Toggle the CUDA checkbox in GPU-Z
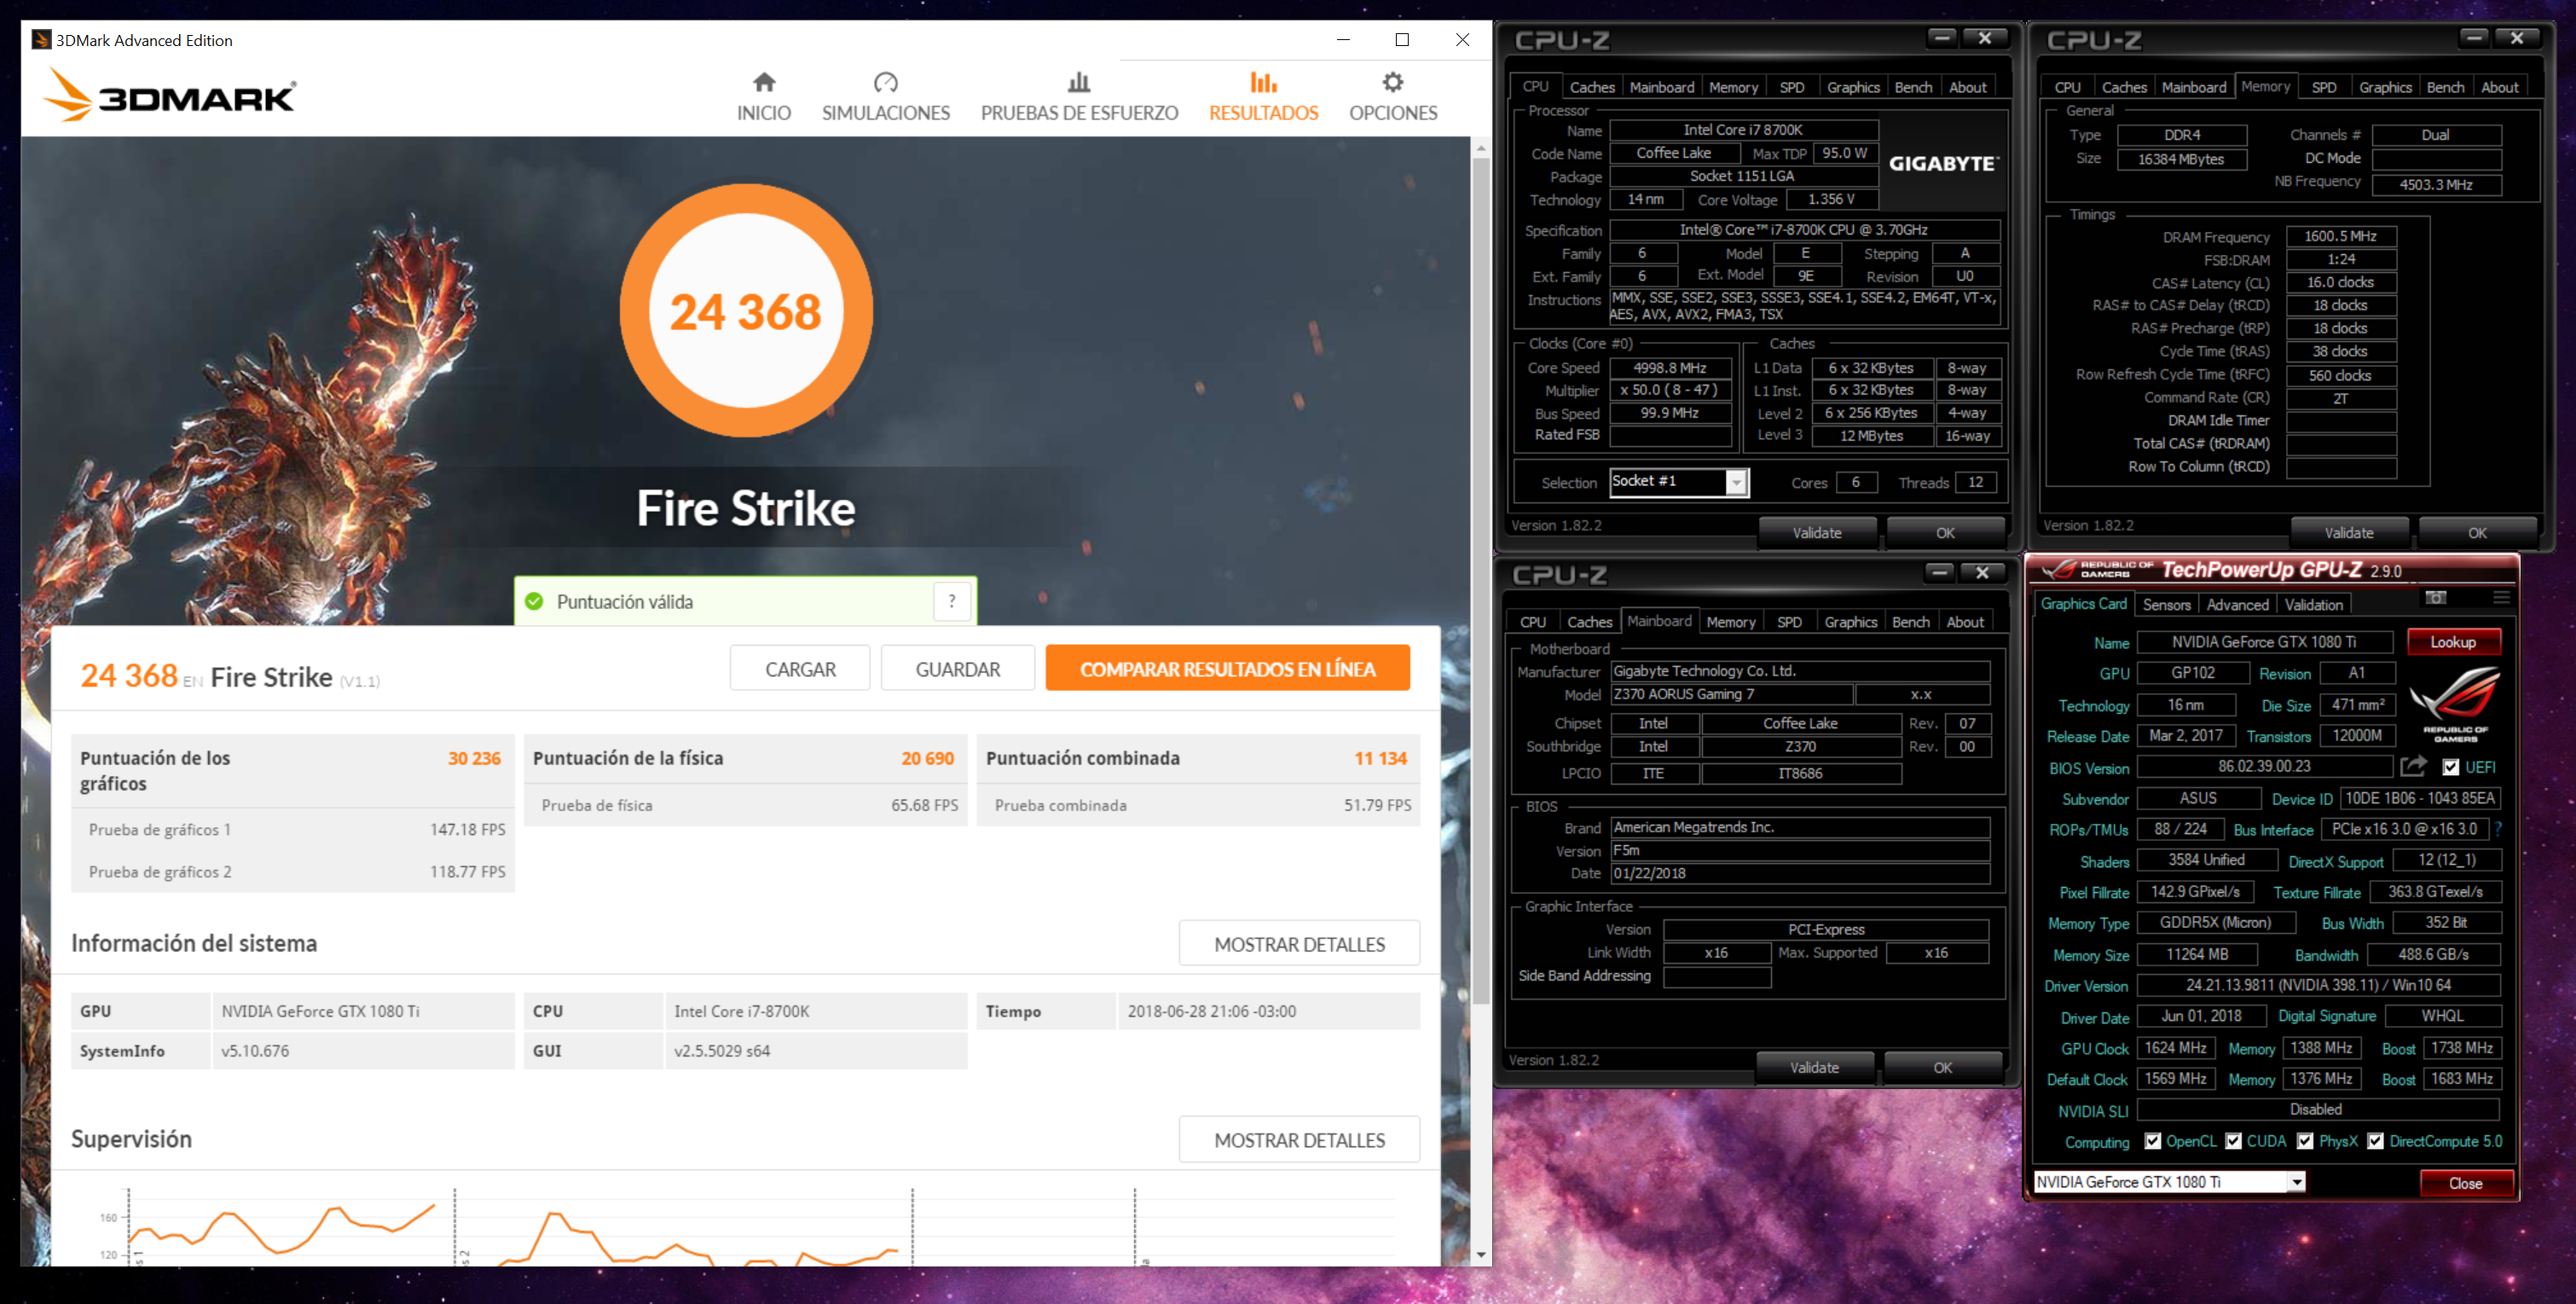 click(x=2233, y=1141)
